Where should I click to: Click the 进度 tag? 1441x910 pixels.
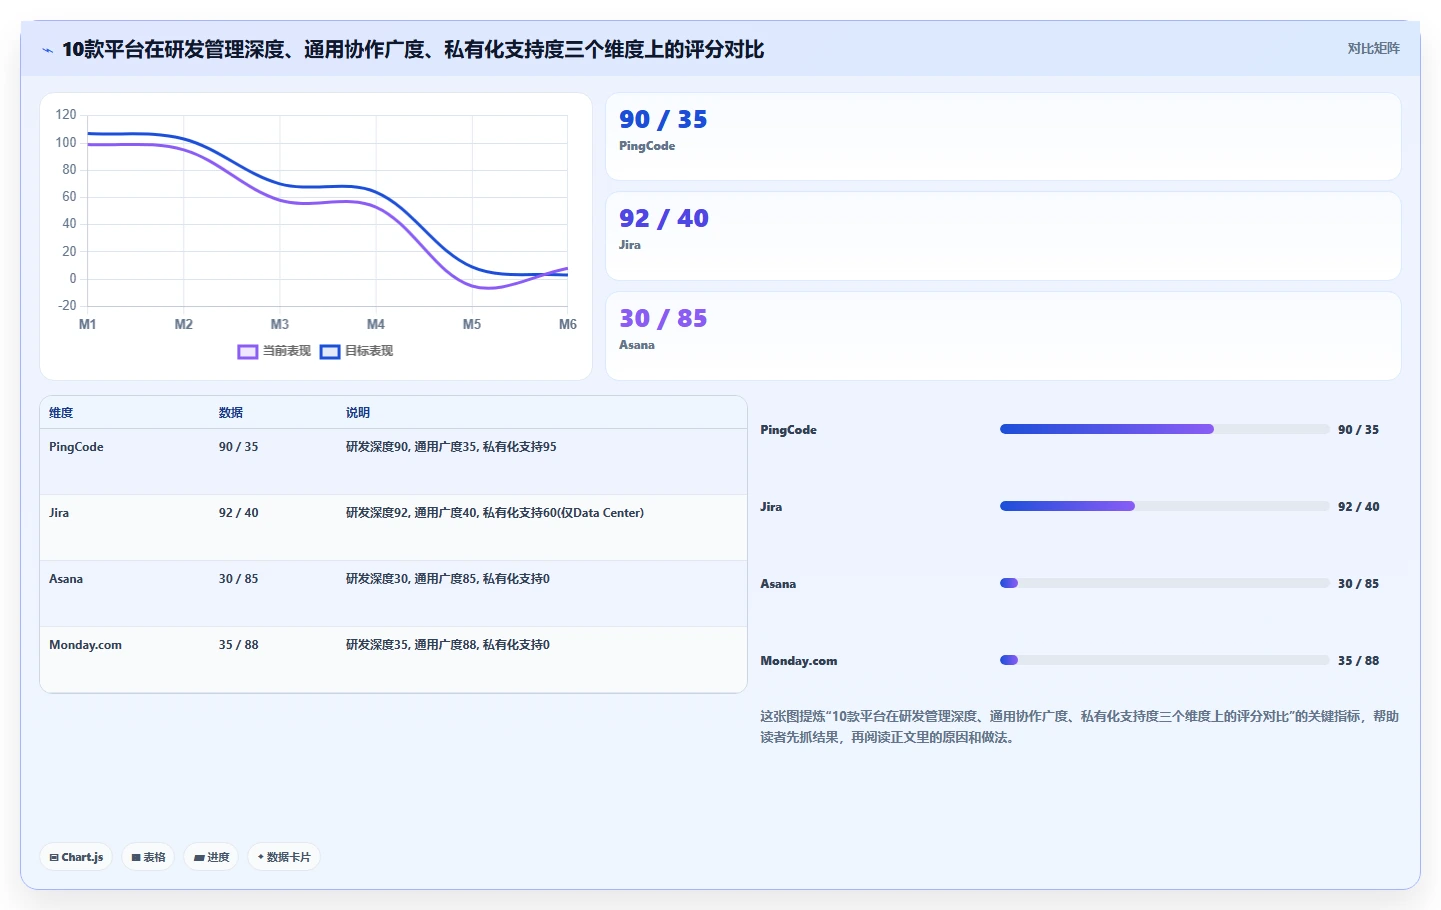point(211,857)
